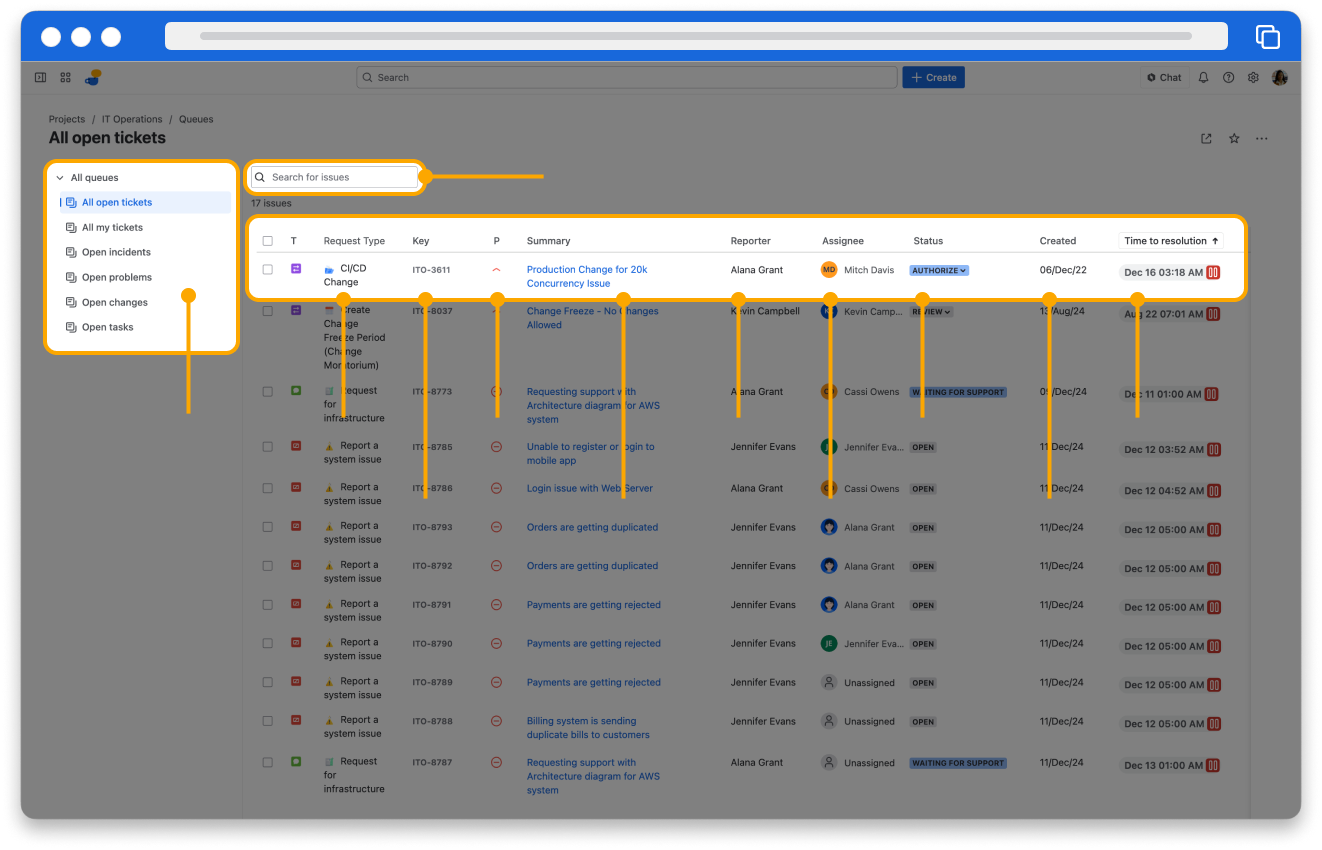1322x850 pixels.
Task: Click the ITO-8788 issue key
Action: click(x=432, y=721)
